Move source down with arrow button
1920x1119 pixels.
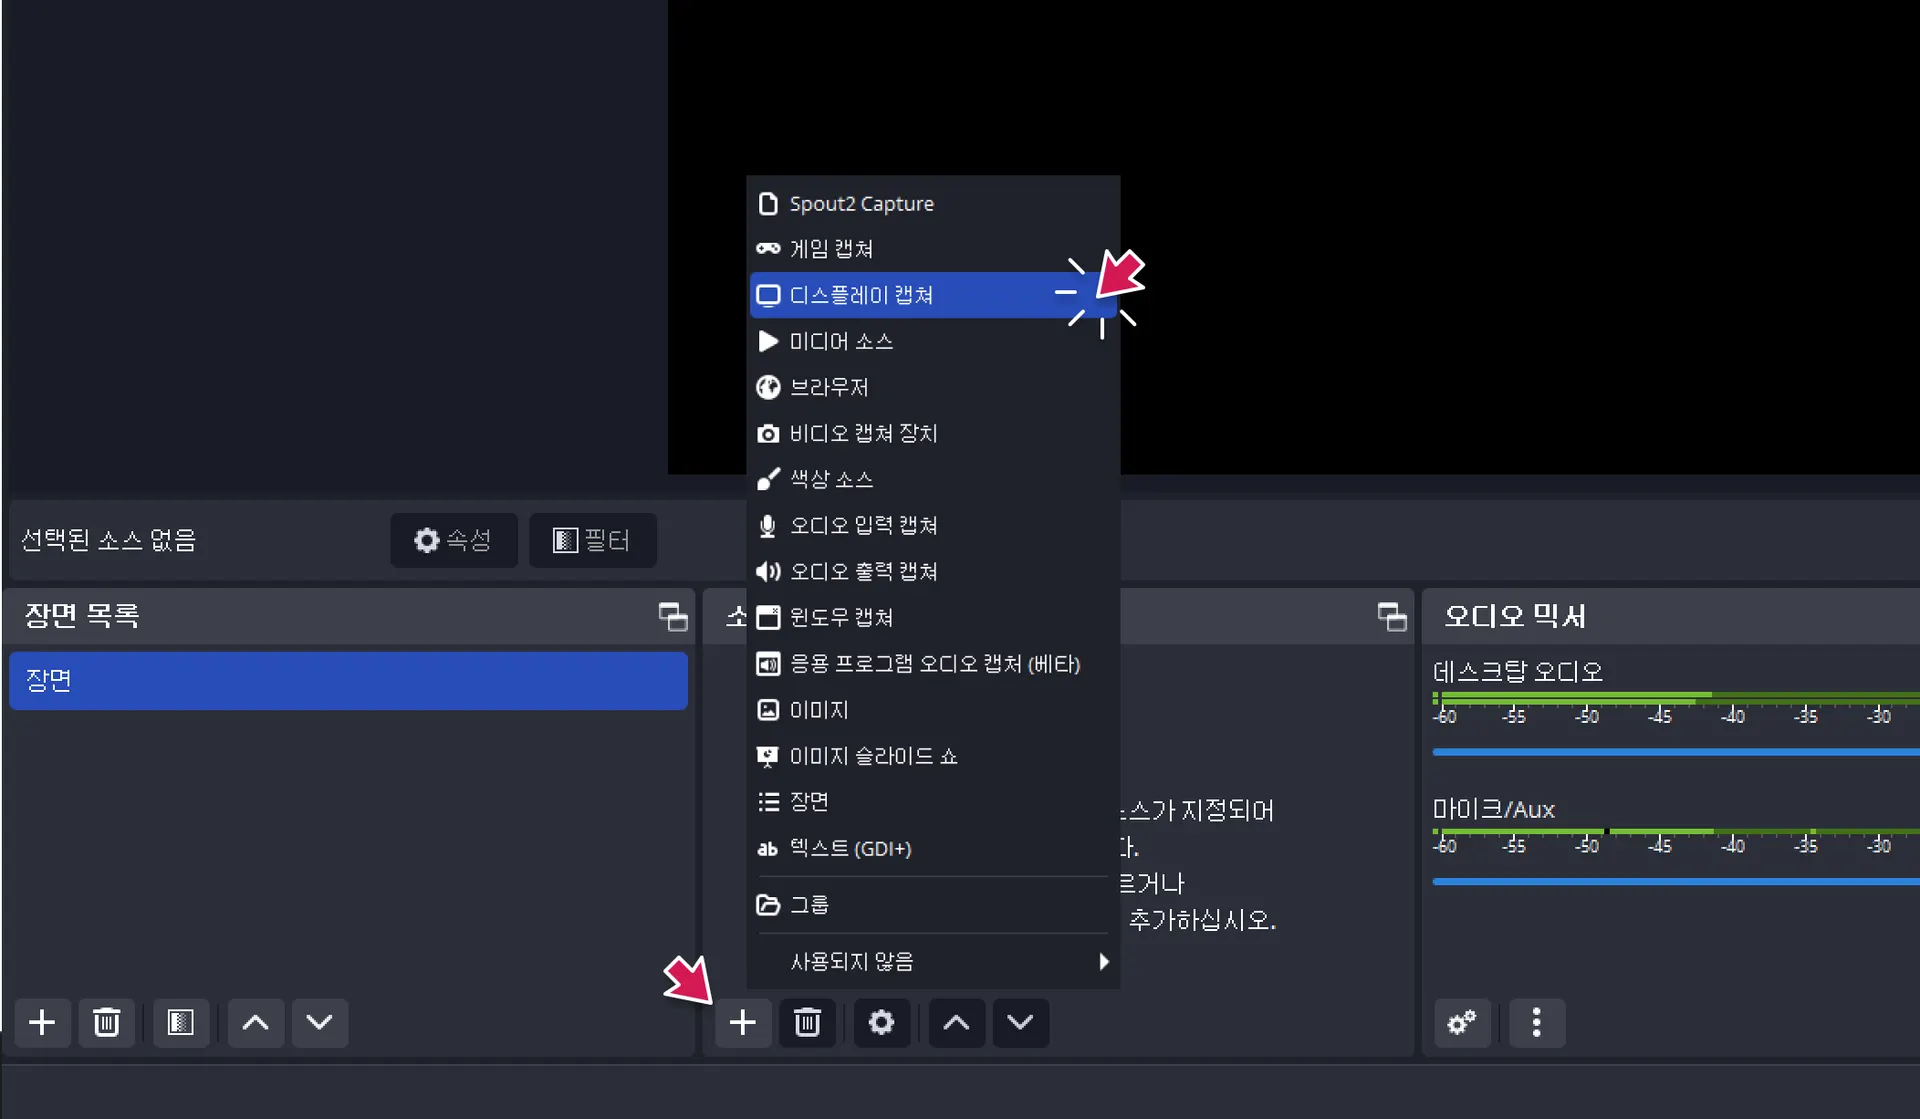(x=1020, y=1022)
